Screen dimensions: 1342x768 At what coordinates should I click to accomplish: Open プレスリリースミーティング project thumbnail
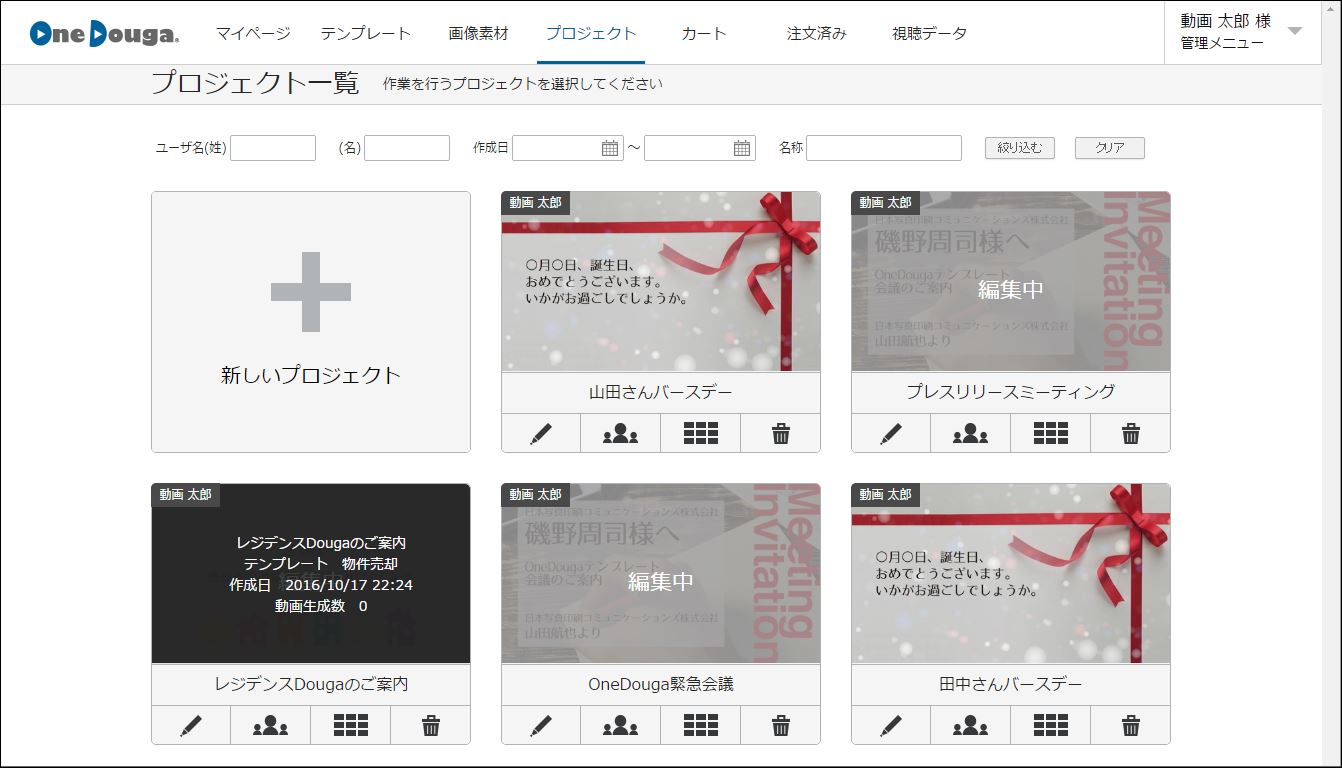(1011, 282)
